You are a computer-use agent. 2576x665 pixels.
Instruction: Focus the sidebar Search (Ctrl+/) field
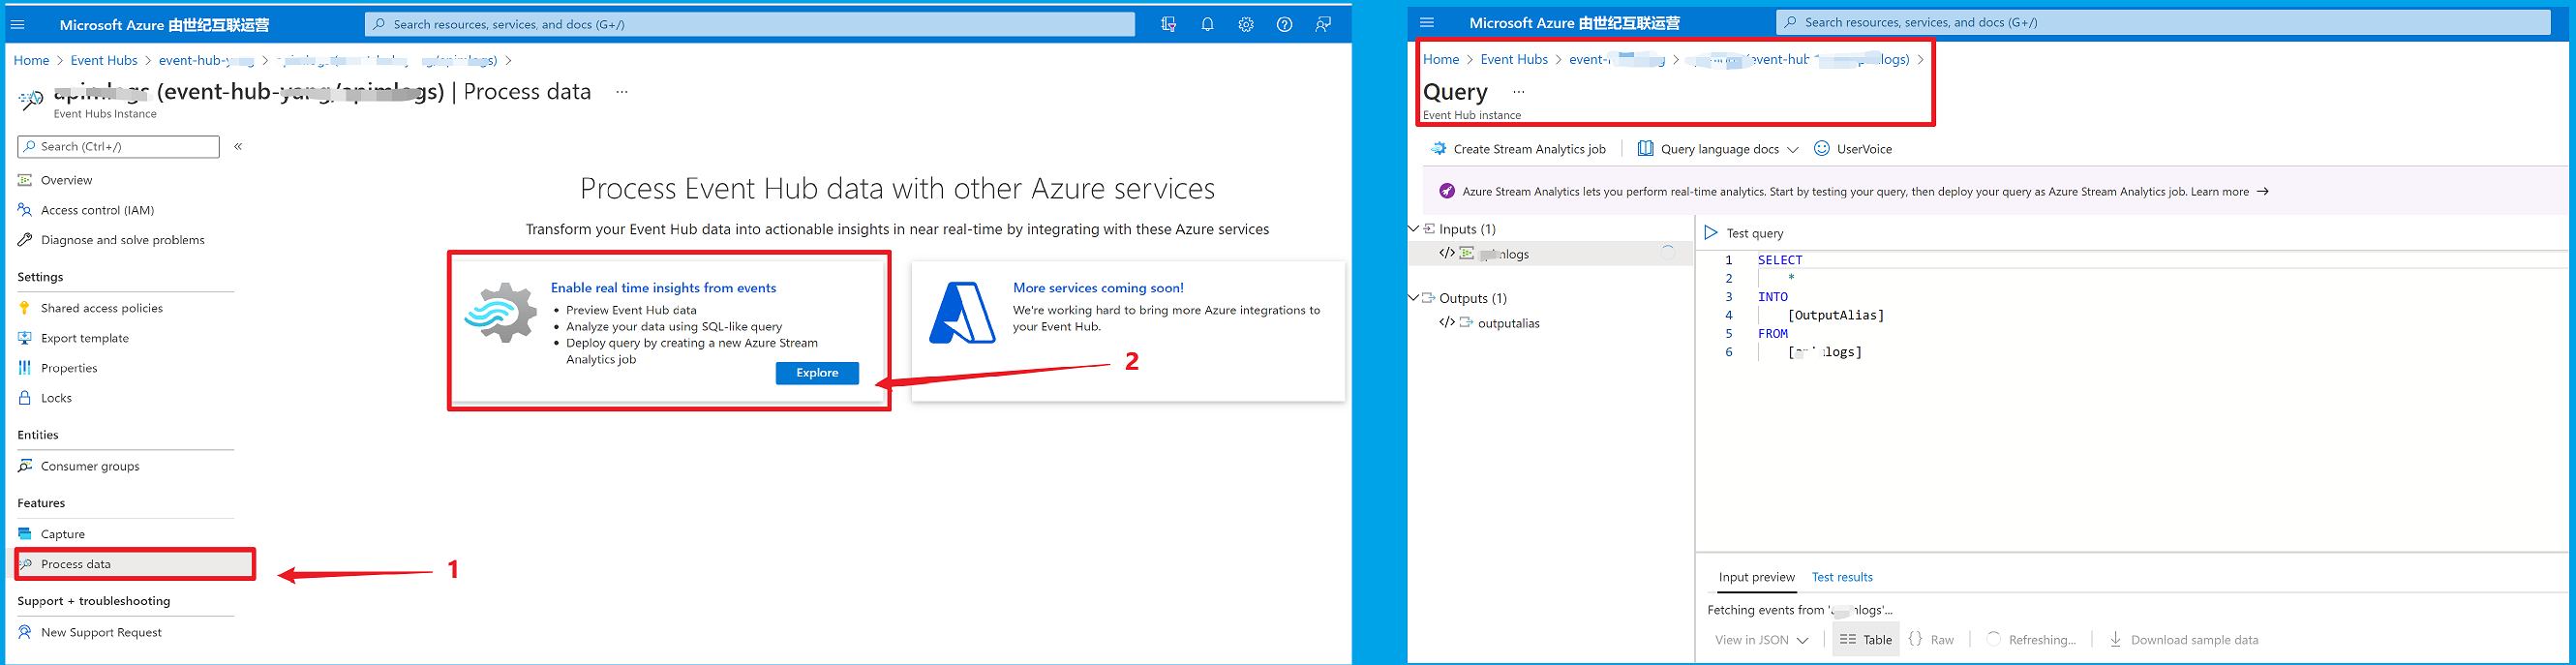tap(120, 147)
